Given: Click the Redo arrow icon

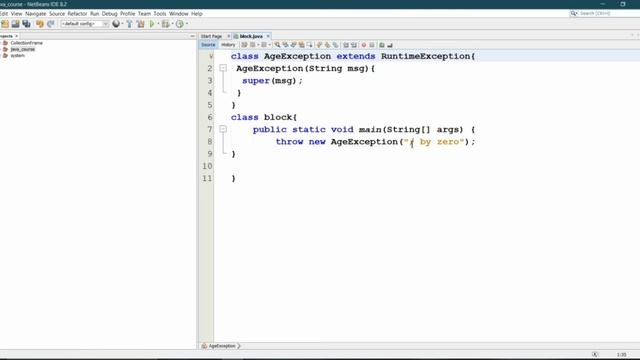Looking at the screenshot, I should 51,24.
